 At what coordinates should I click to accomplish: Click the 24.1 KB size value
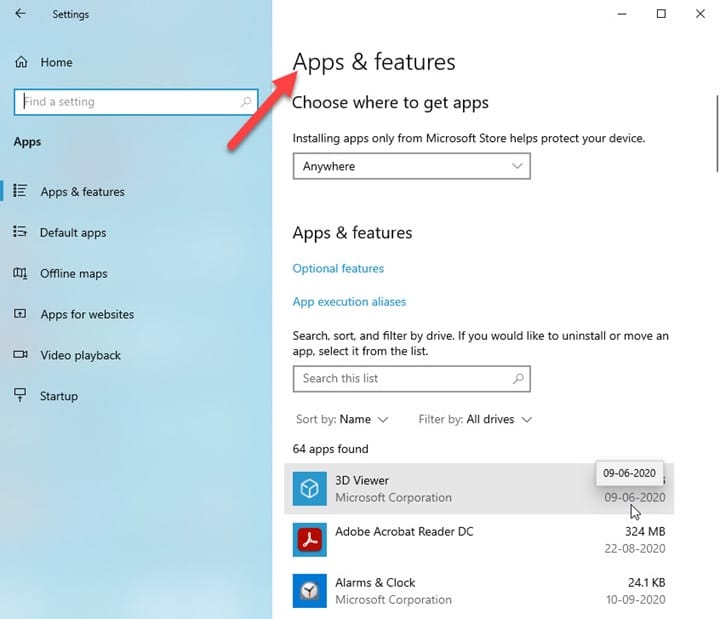647,583
